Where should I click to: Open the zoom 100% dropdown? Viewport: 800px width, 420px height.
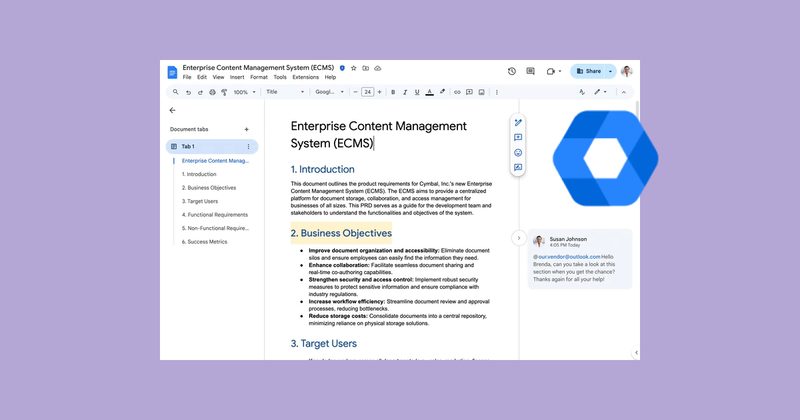[x=244, y=92]
